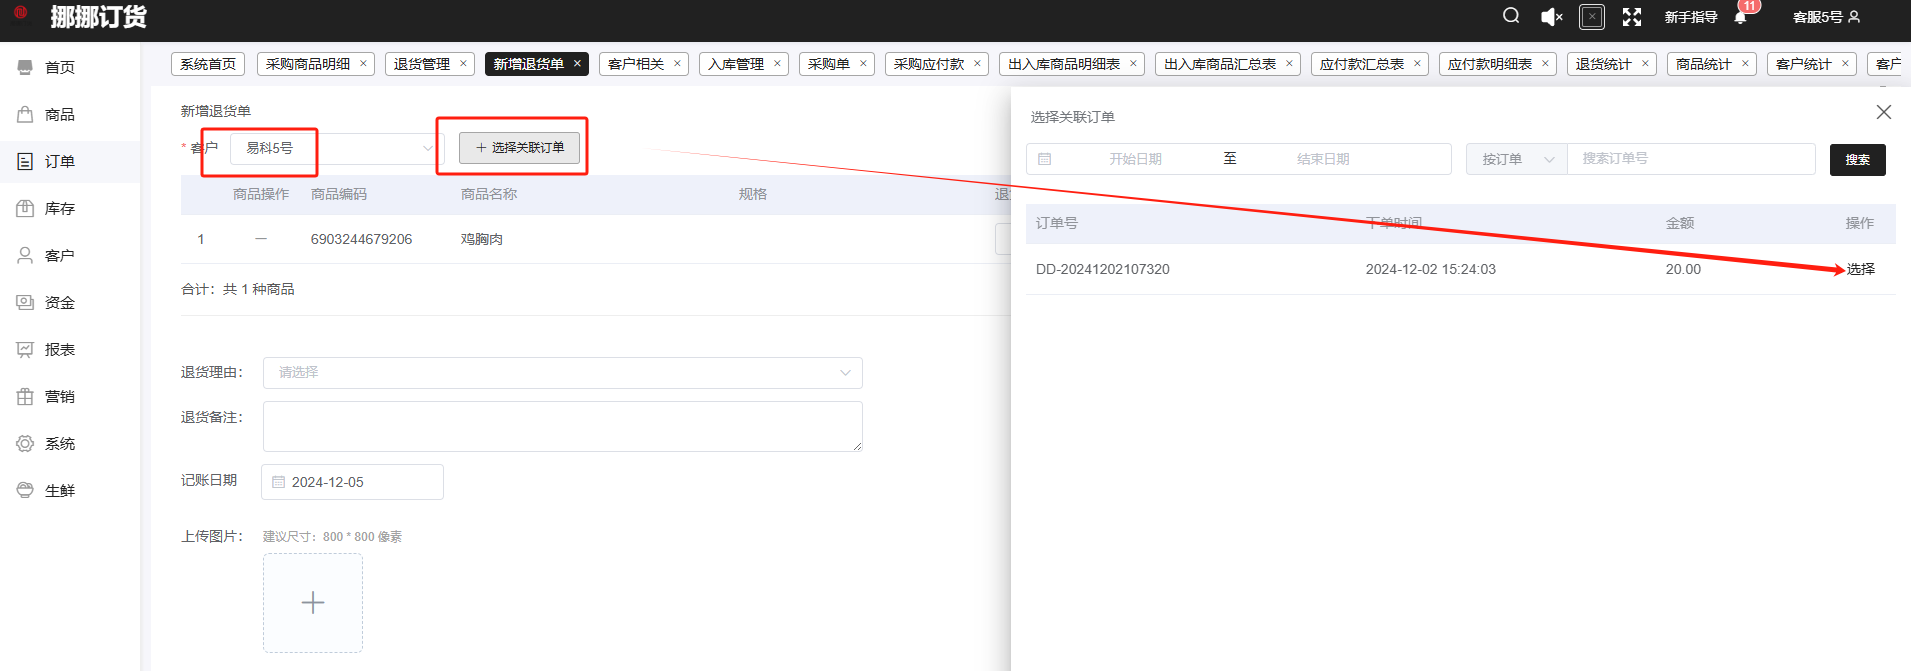Click the upload image plus box

[x=313, y=603]
